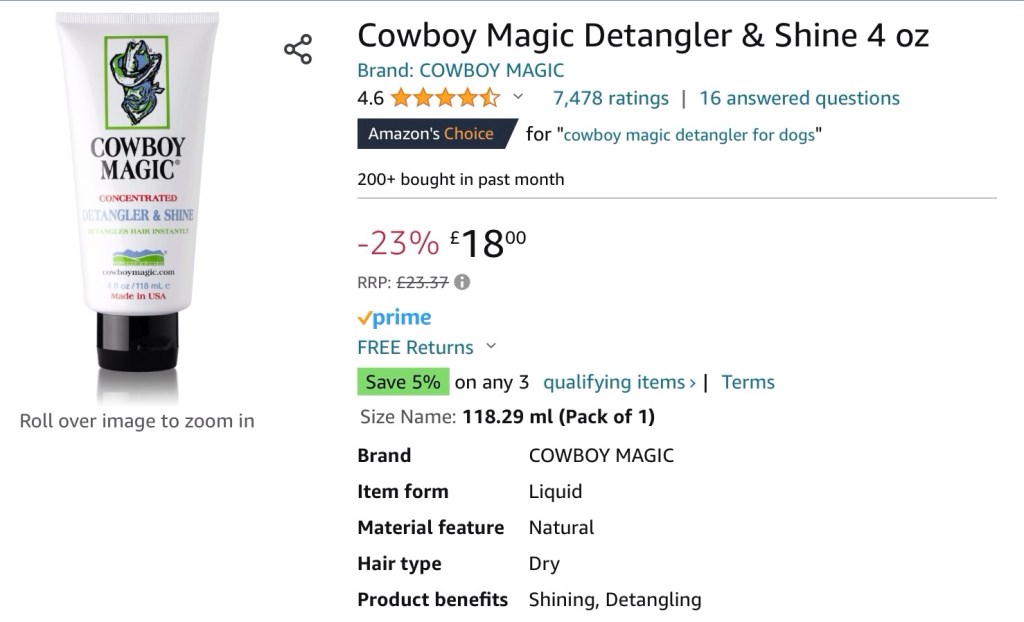The height and width of the screenshot is (622, 1024).
Task: Click the share icon beside product image
Action: point(298,49)
